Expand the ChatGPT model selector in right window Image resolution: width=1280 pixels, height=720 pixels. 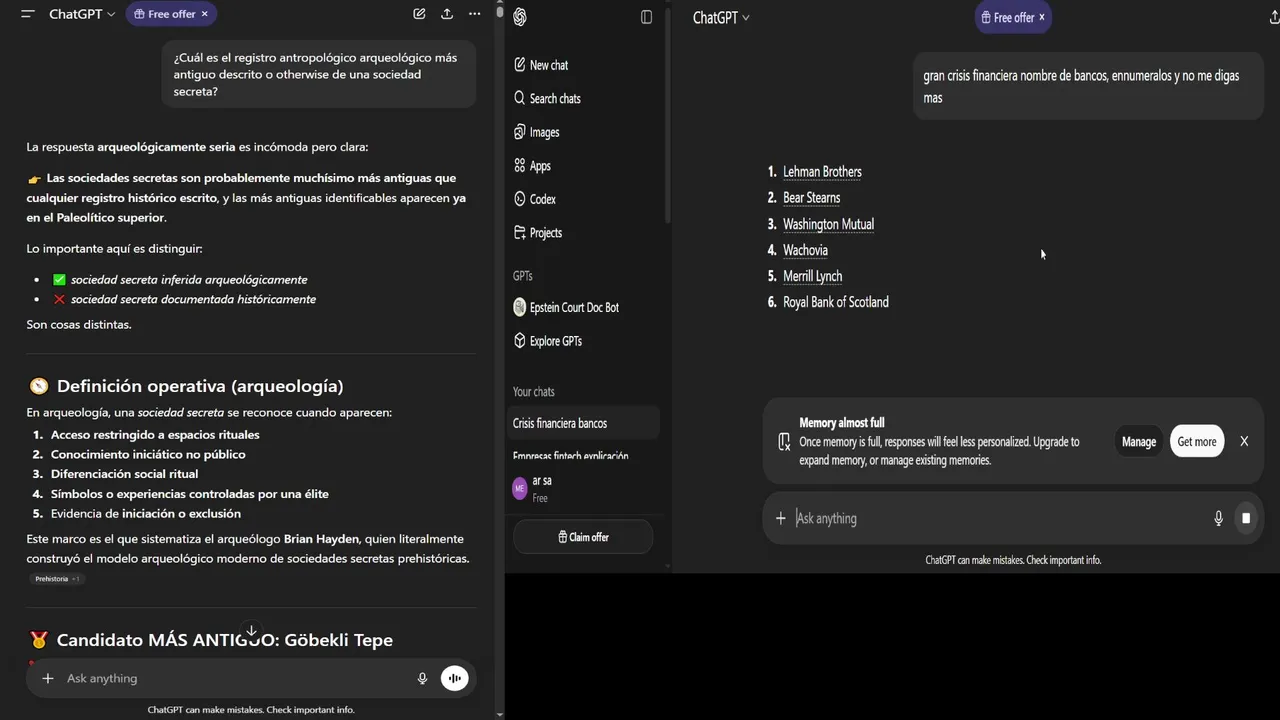coord(721,18)
